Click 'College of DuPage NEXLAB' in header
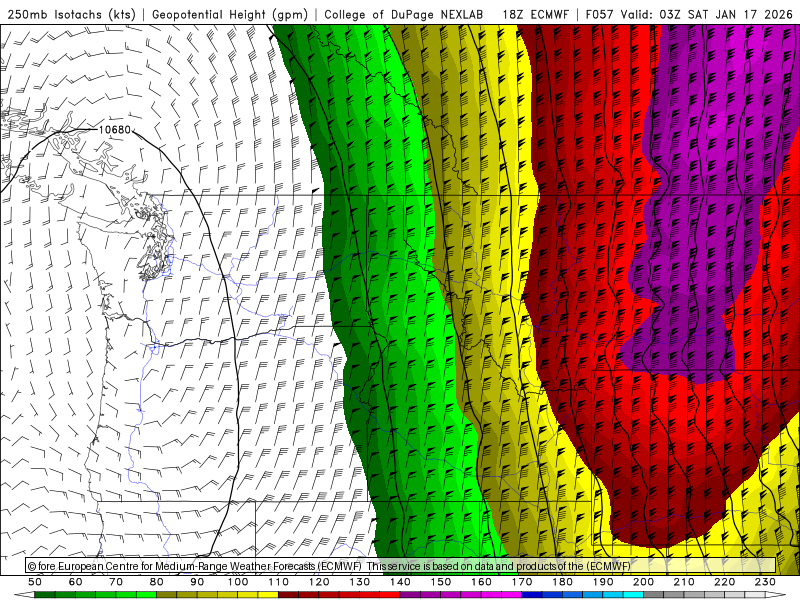Screen dimensions: 800x600 [x=404, y=14]
